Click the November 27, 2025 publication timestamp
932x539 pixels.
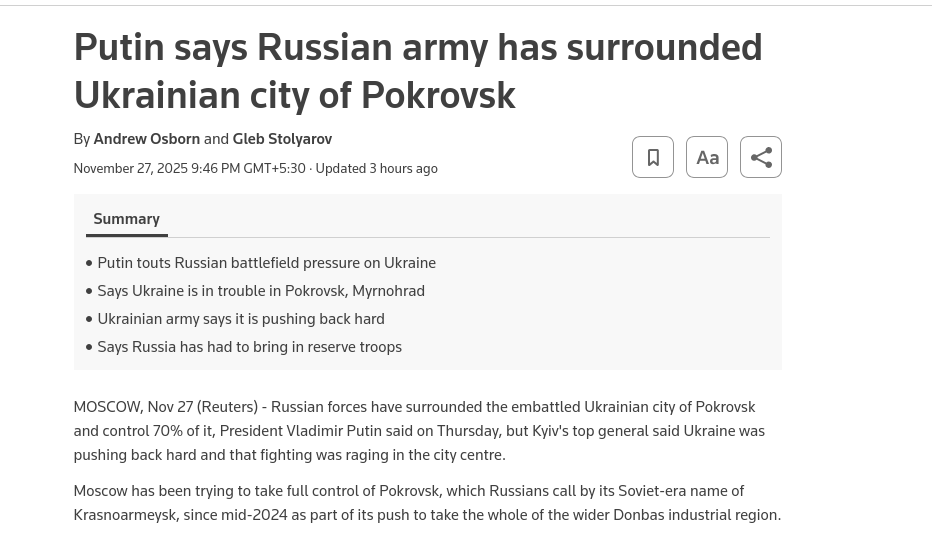[189, 169]
